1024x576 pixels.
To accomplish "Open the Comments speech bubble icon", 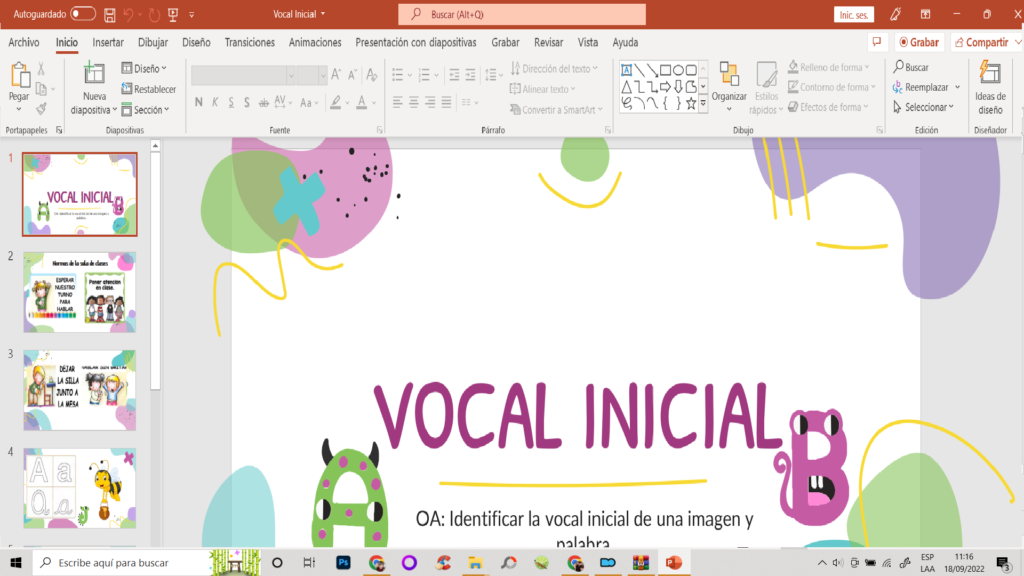I will [877, 42].
